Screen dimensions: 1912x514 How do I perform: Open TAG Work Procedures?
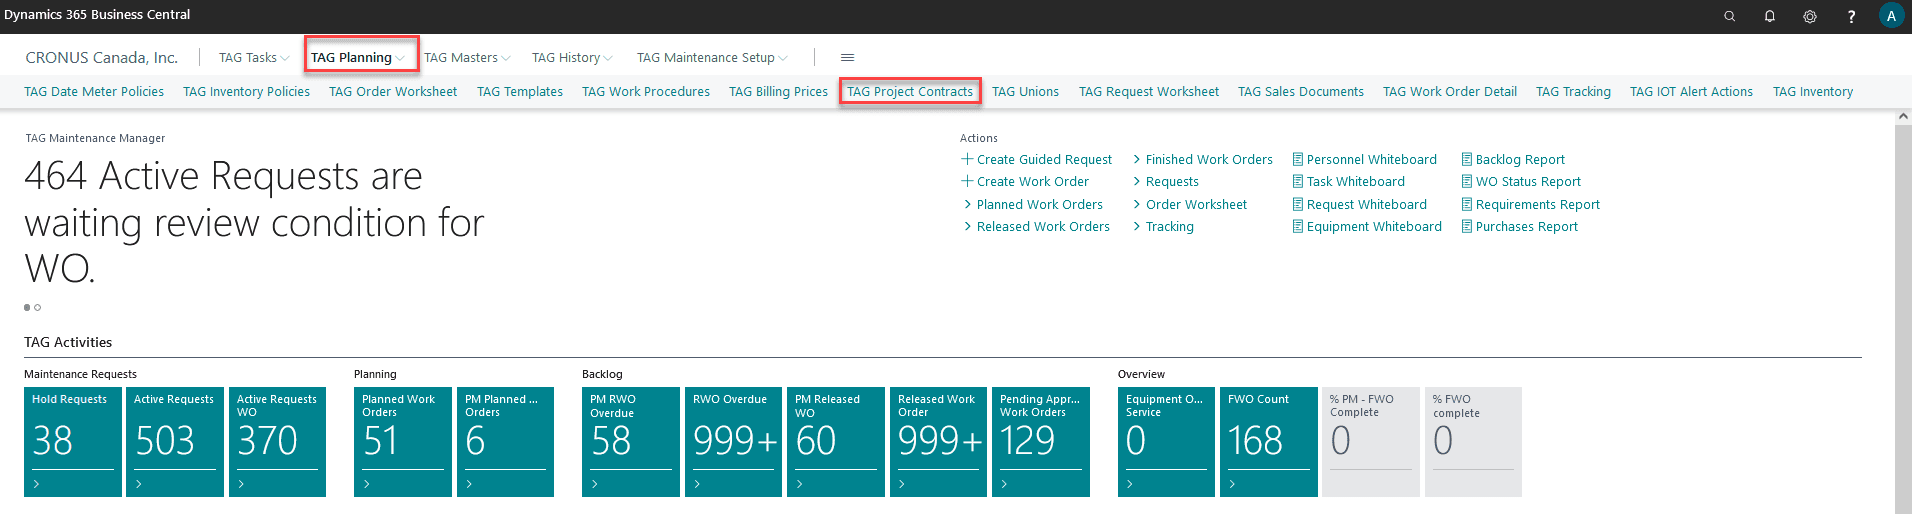click(x=646, y=91)
